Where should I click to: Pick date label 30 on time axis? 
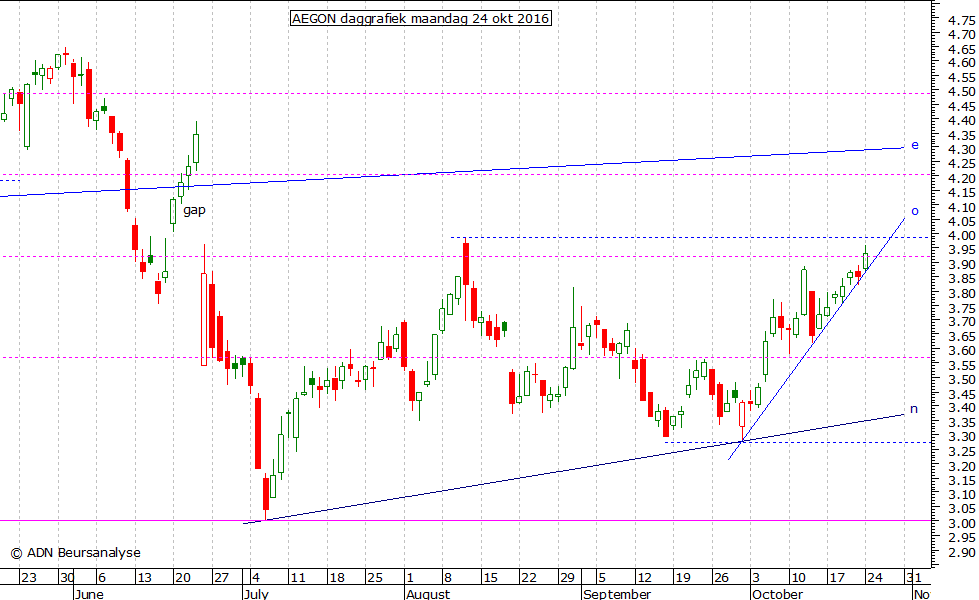(x=67, y=578)
